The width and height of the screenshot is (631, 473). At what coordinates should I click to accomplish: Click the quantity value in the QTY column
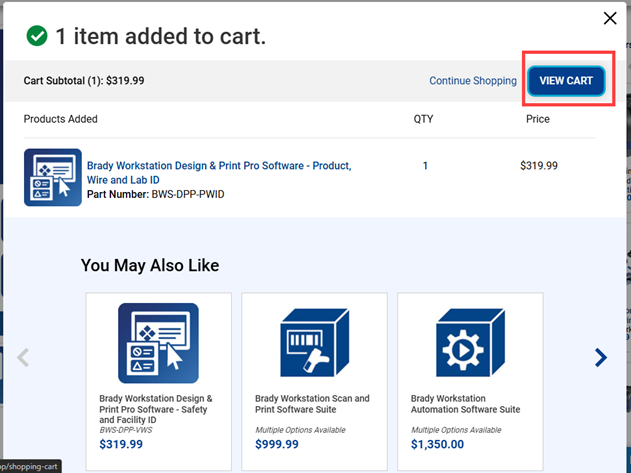coord(424,166)
